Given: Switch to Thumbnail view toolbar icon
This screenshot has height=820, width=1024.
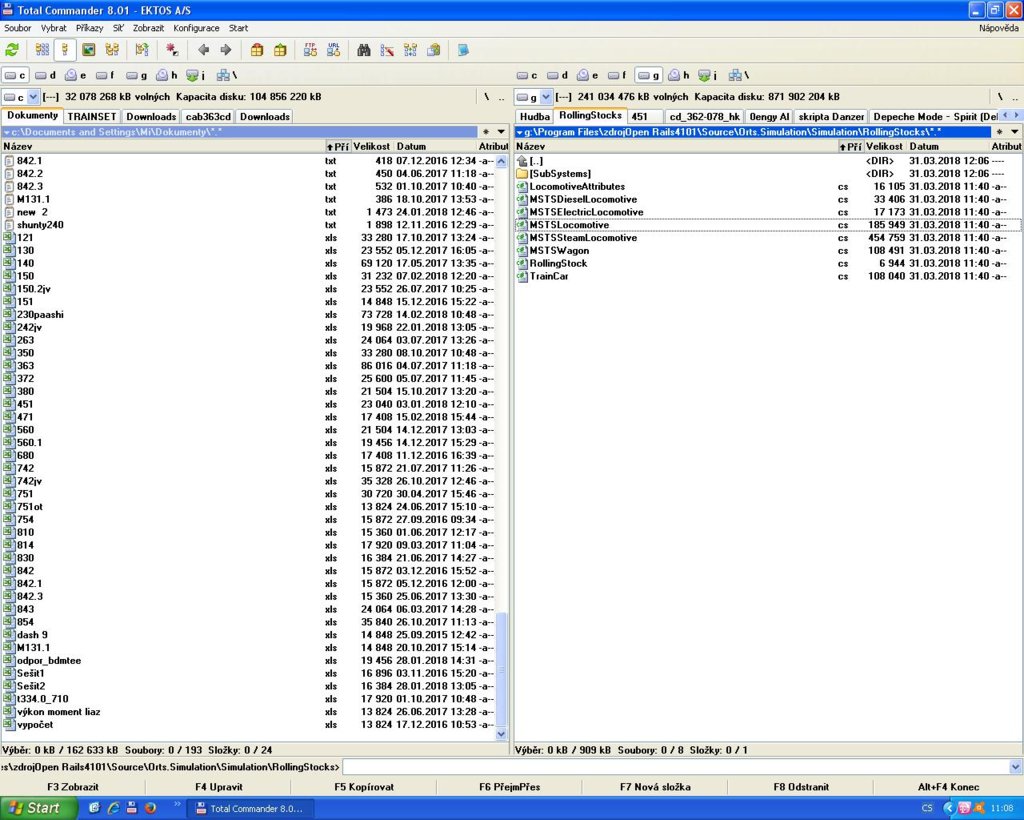Looking at the screenshot, I should coord(89,50).
